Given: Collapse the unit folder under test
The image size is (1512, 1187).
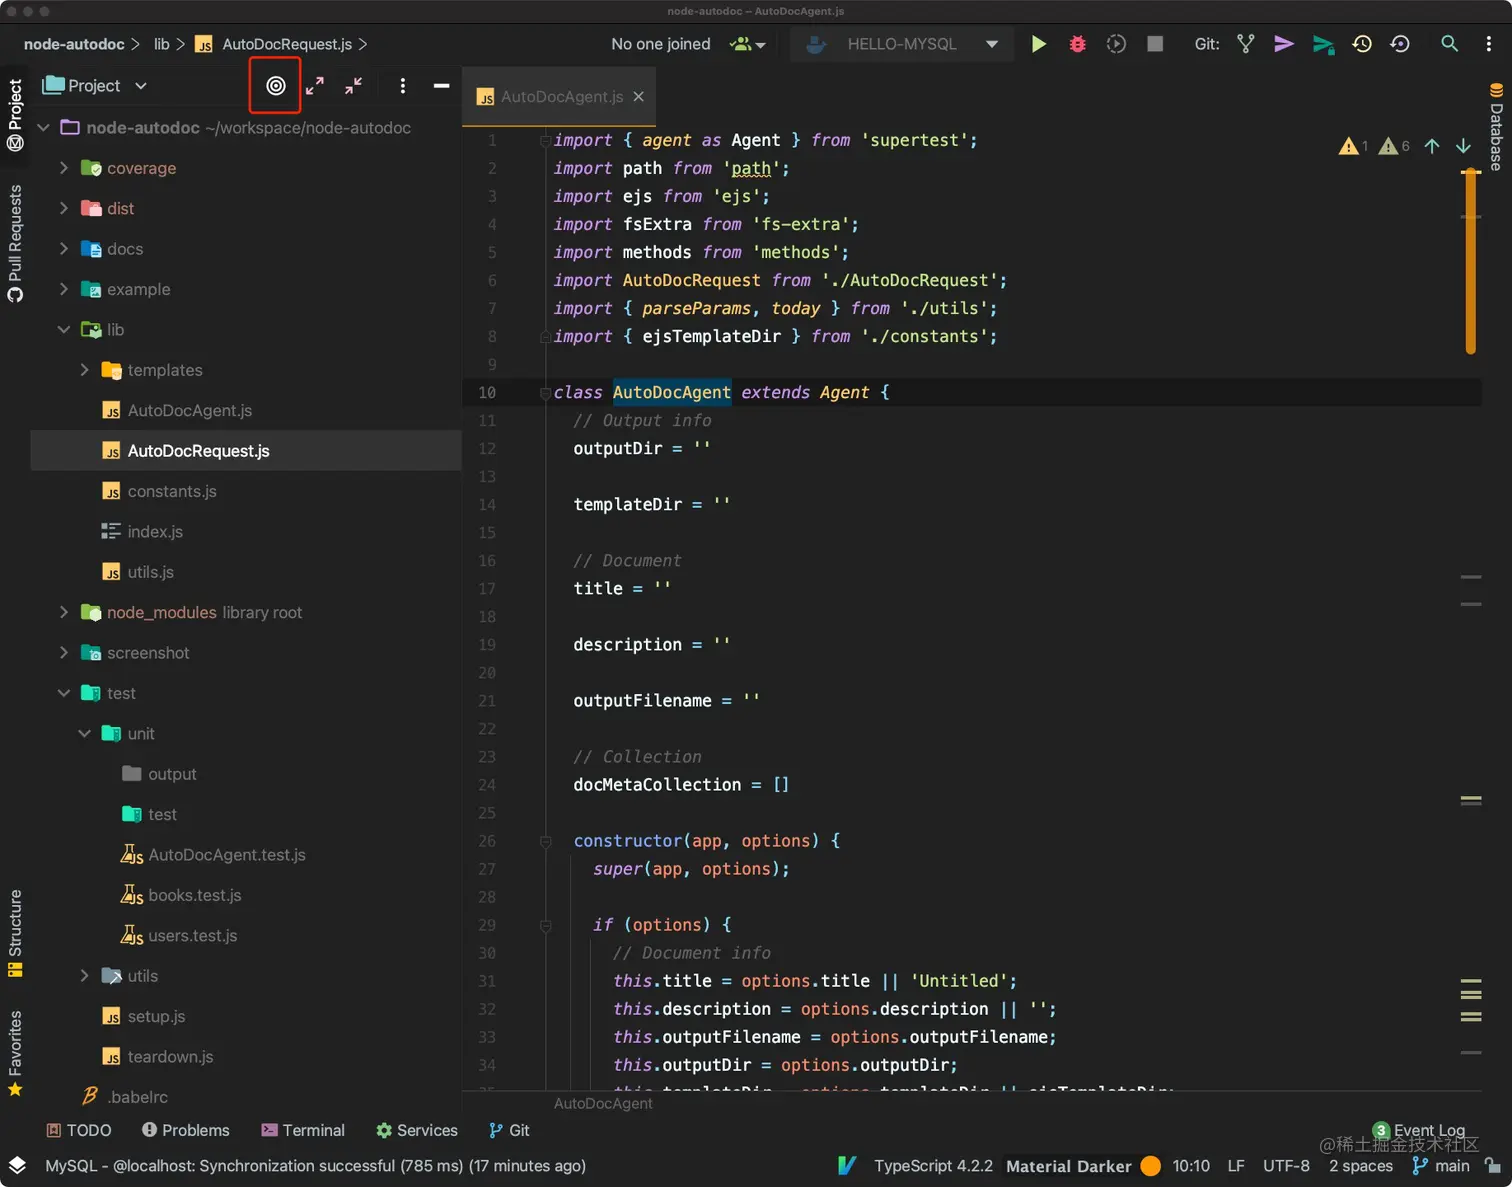Looking at the screenshot, I should click(85, 734).
